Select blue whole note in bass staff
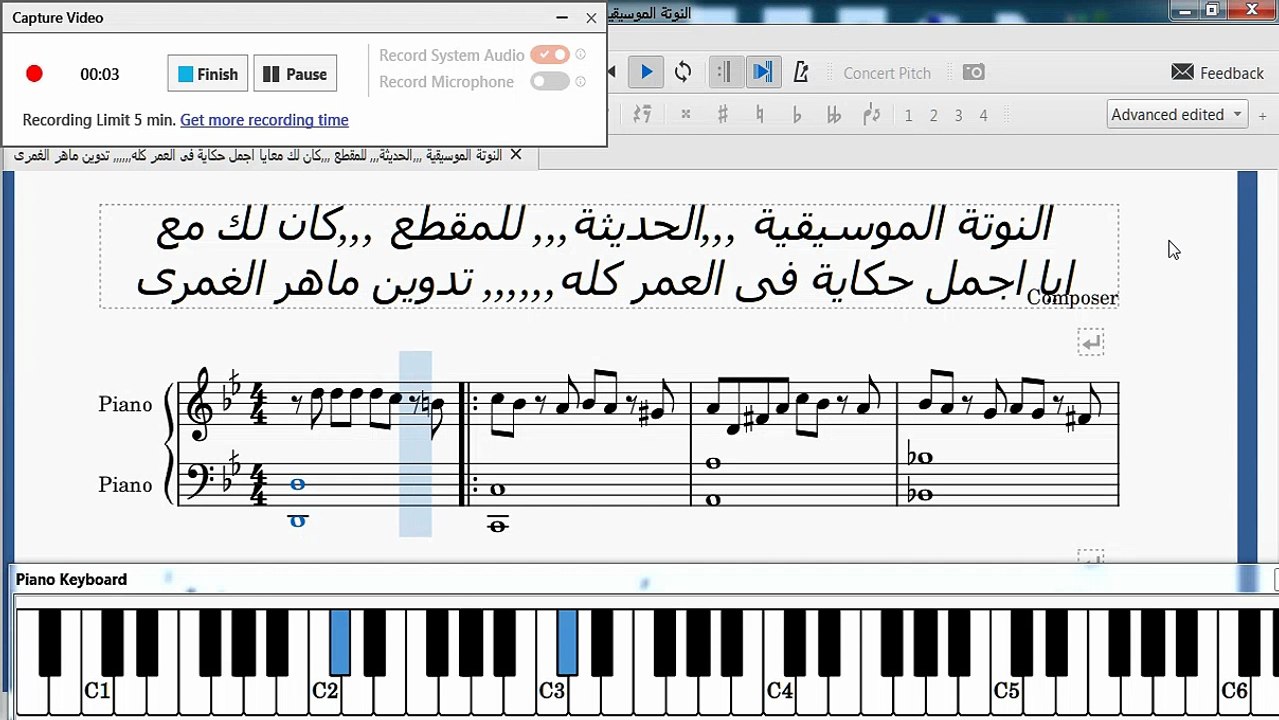 click(297, 484)
